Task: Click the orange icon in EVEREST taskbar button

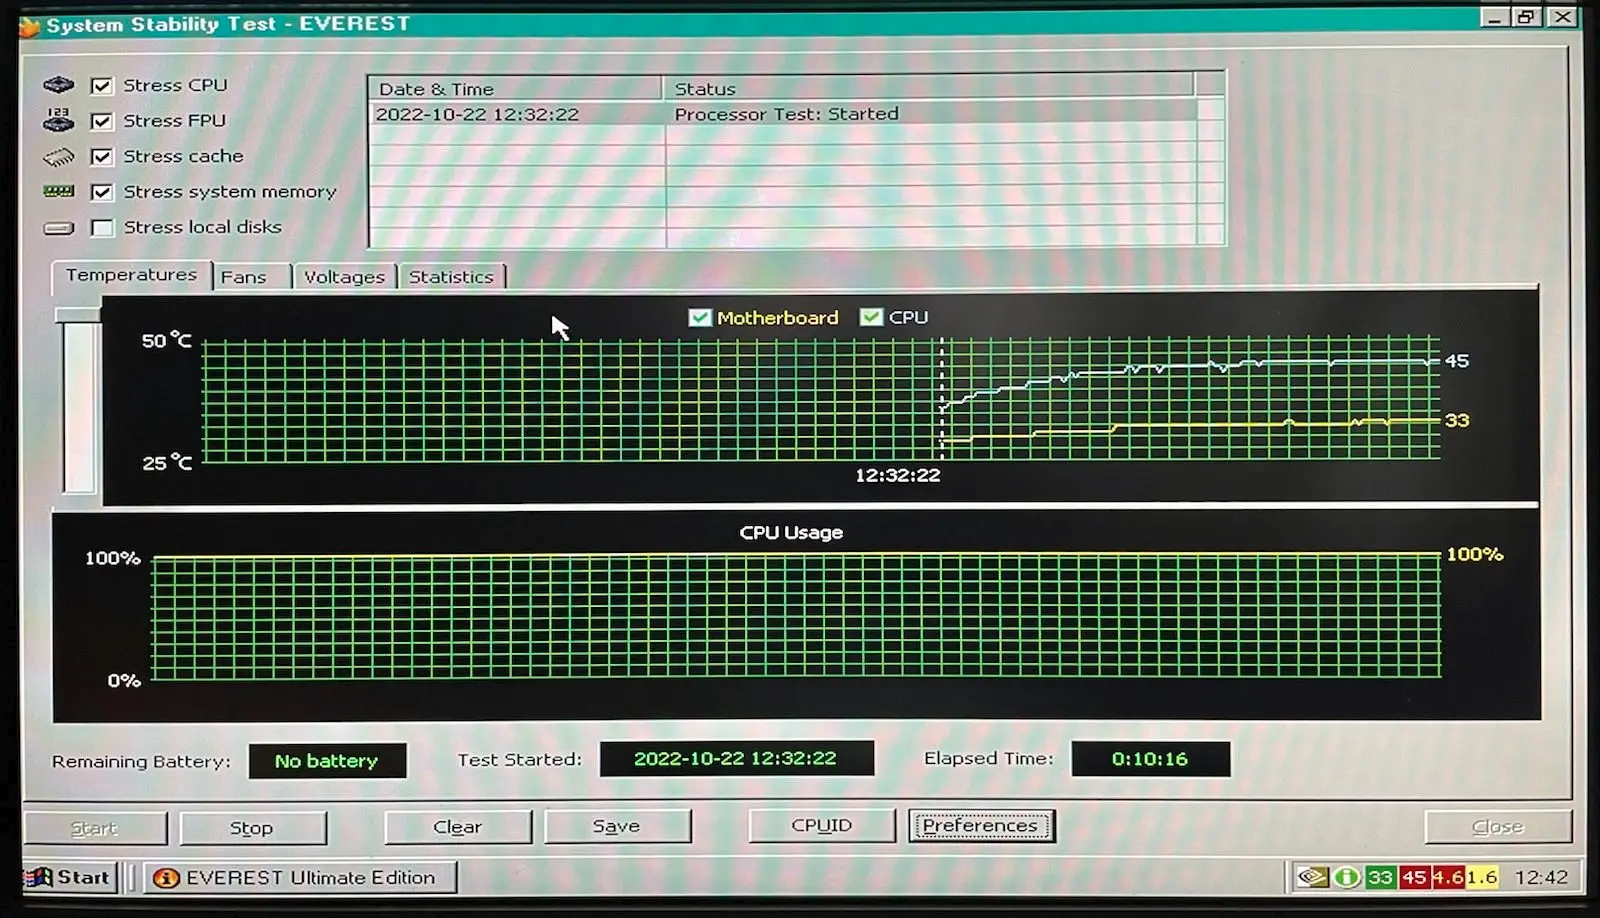Action: pos(166,878)
